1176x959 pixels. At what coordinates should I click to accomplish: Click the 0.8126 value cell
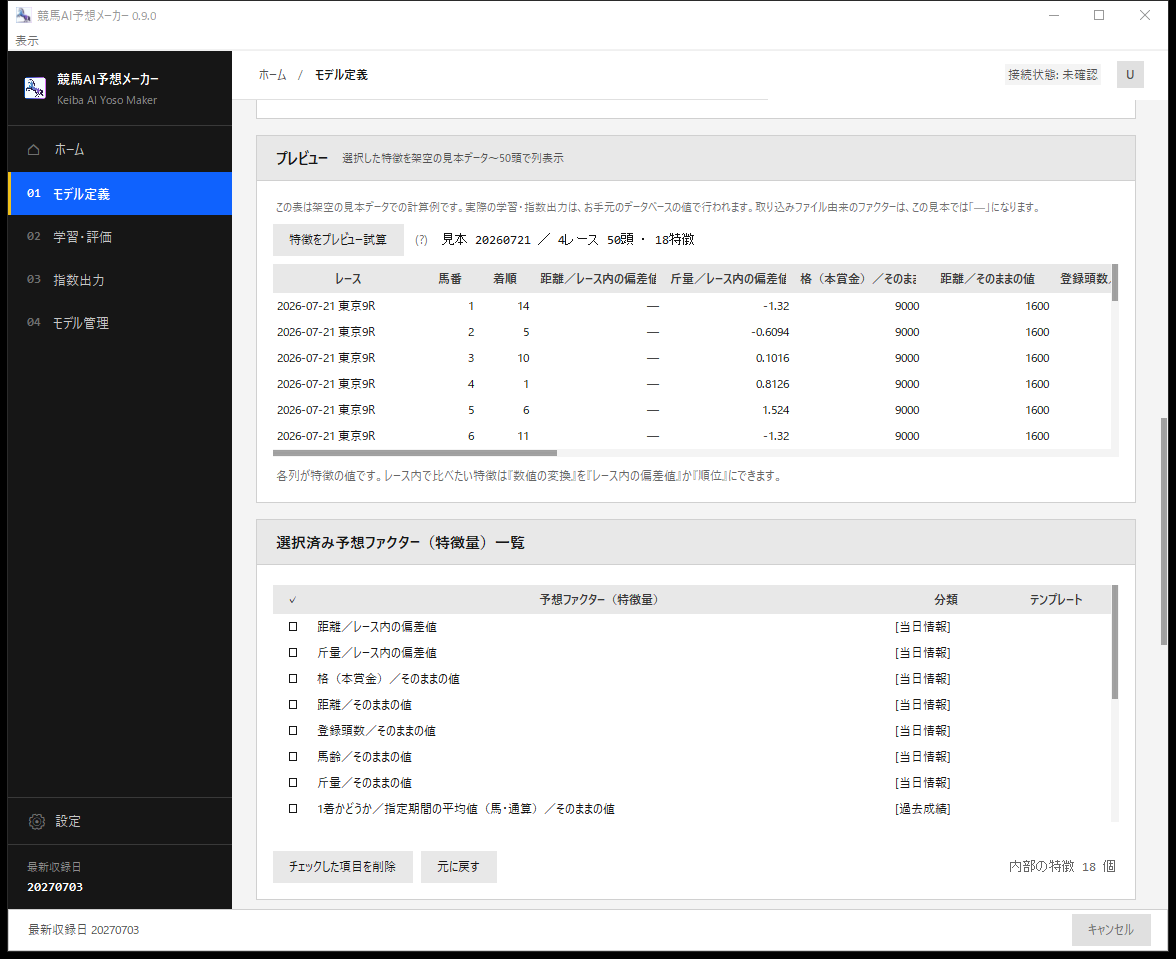[x=772, y=384]
